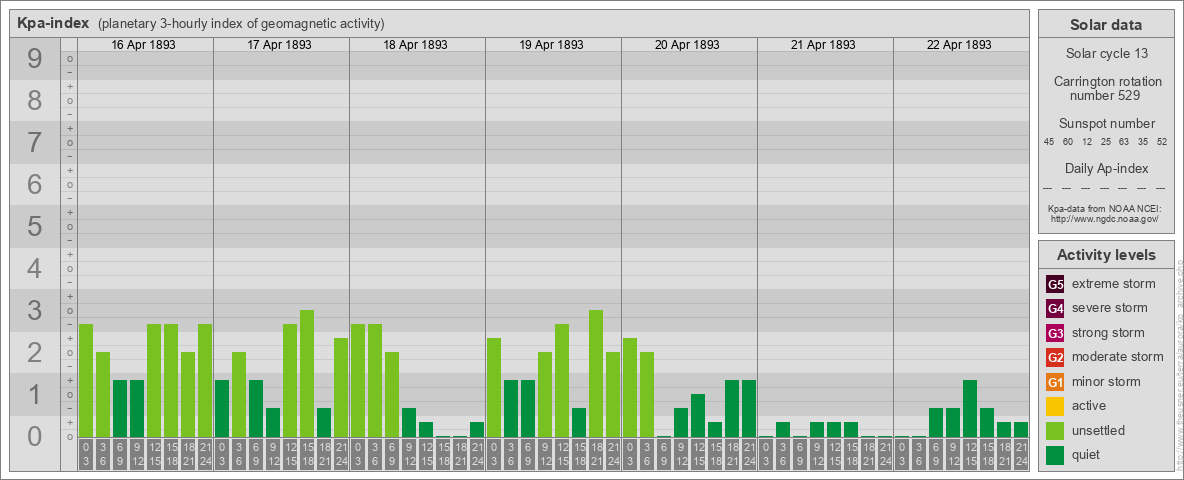Click the 22 Apr 12-15 hour bar
This screenshot has width=1184, height=480.
970,408
